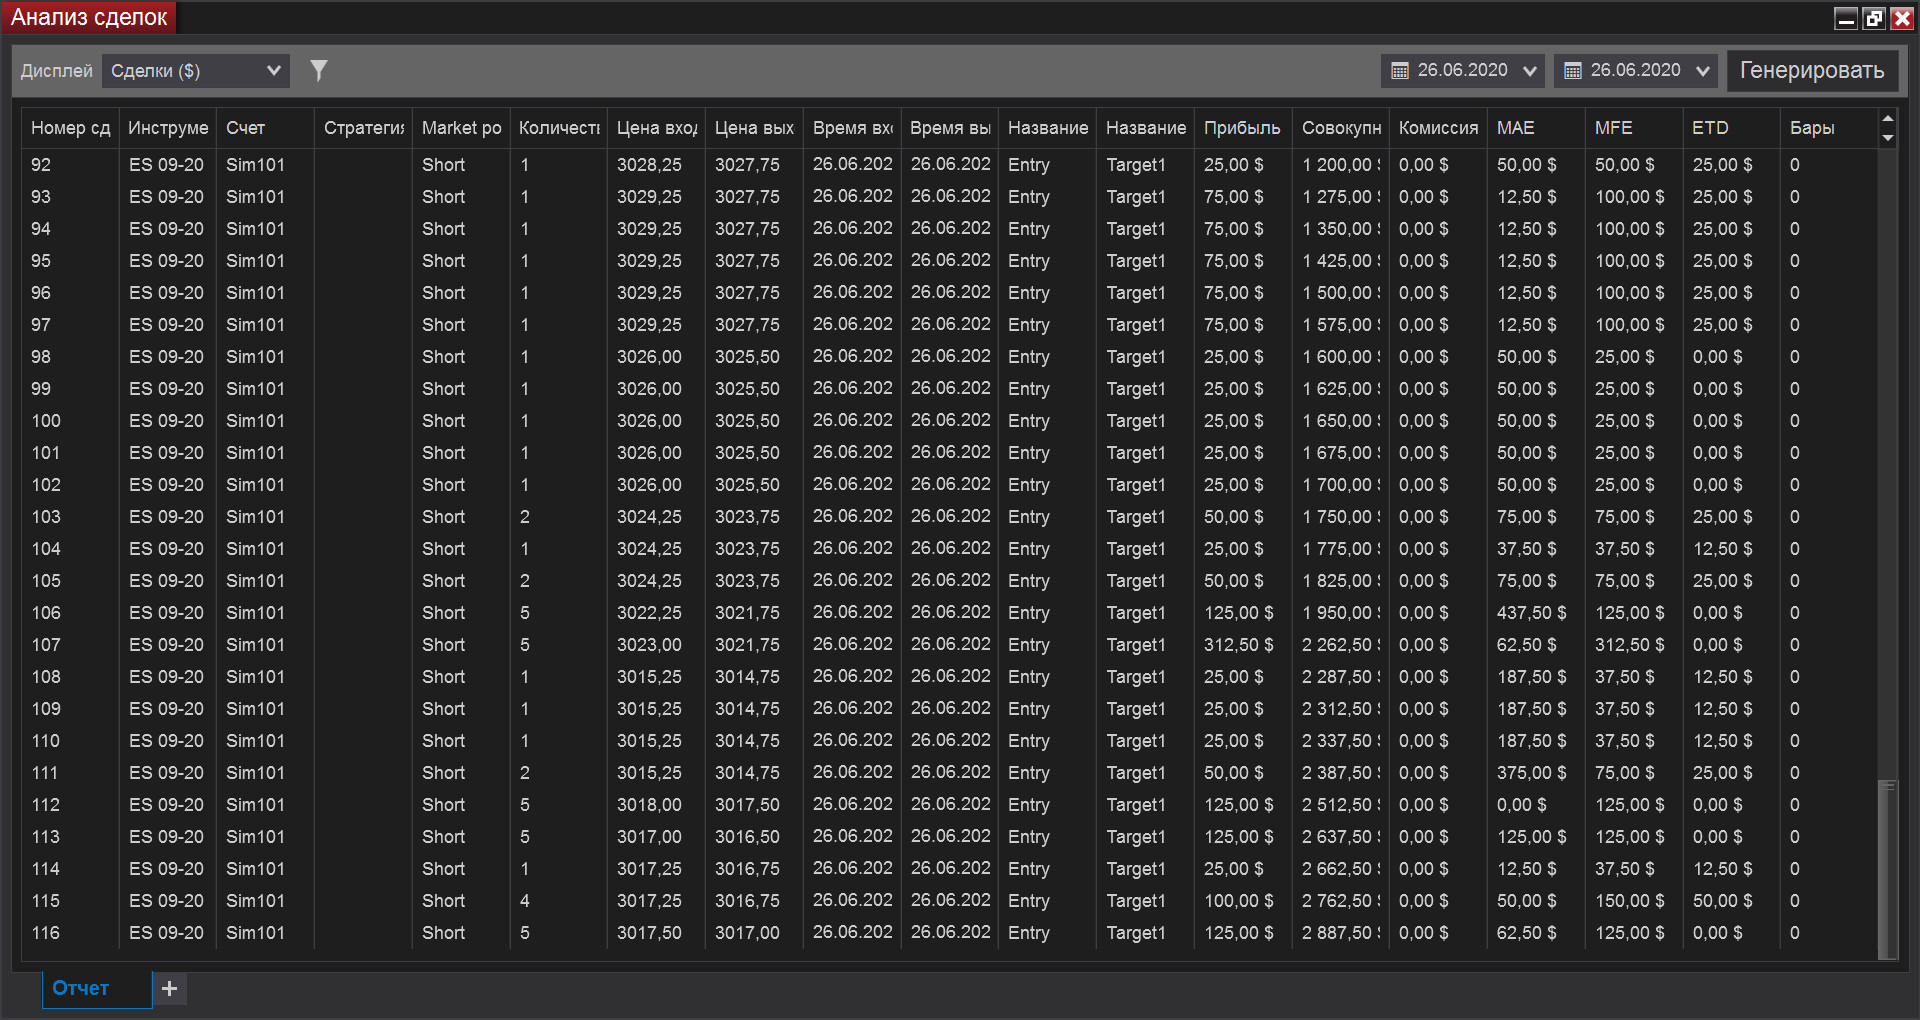1920x1020 pixels.
Task: Click Sim101 account in row 110
Action: (x=255, y=741)
